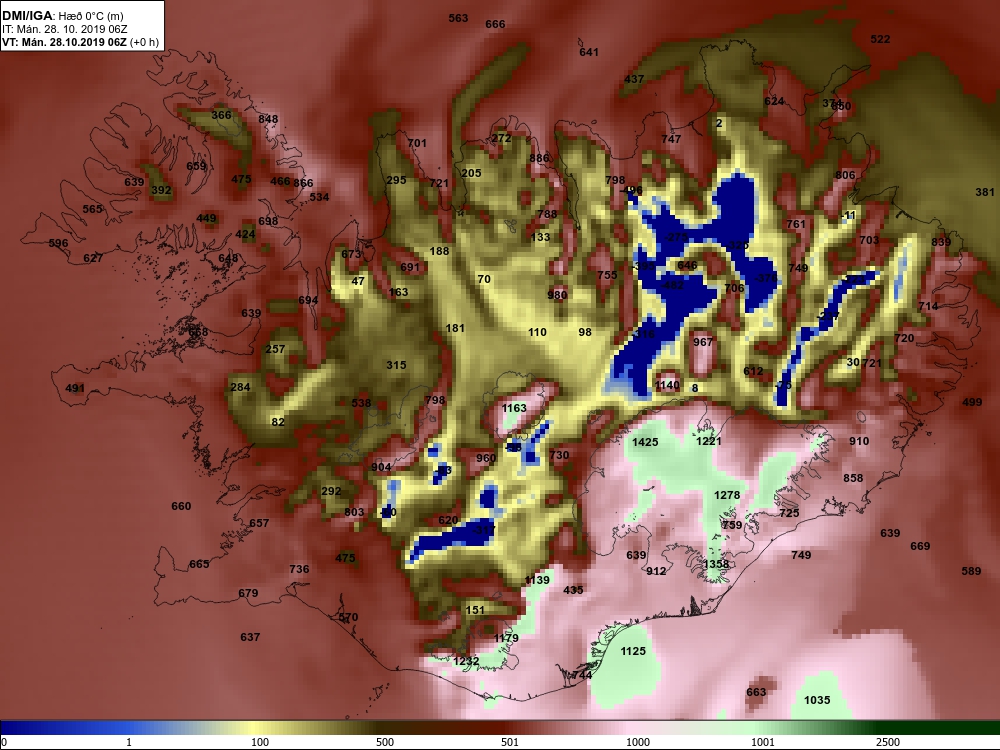1000x750 pixels.
Task: Click the map value 110
Action: coord(537,332)
